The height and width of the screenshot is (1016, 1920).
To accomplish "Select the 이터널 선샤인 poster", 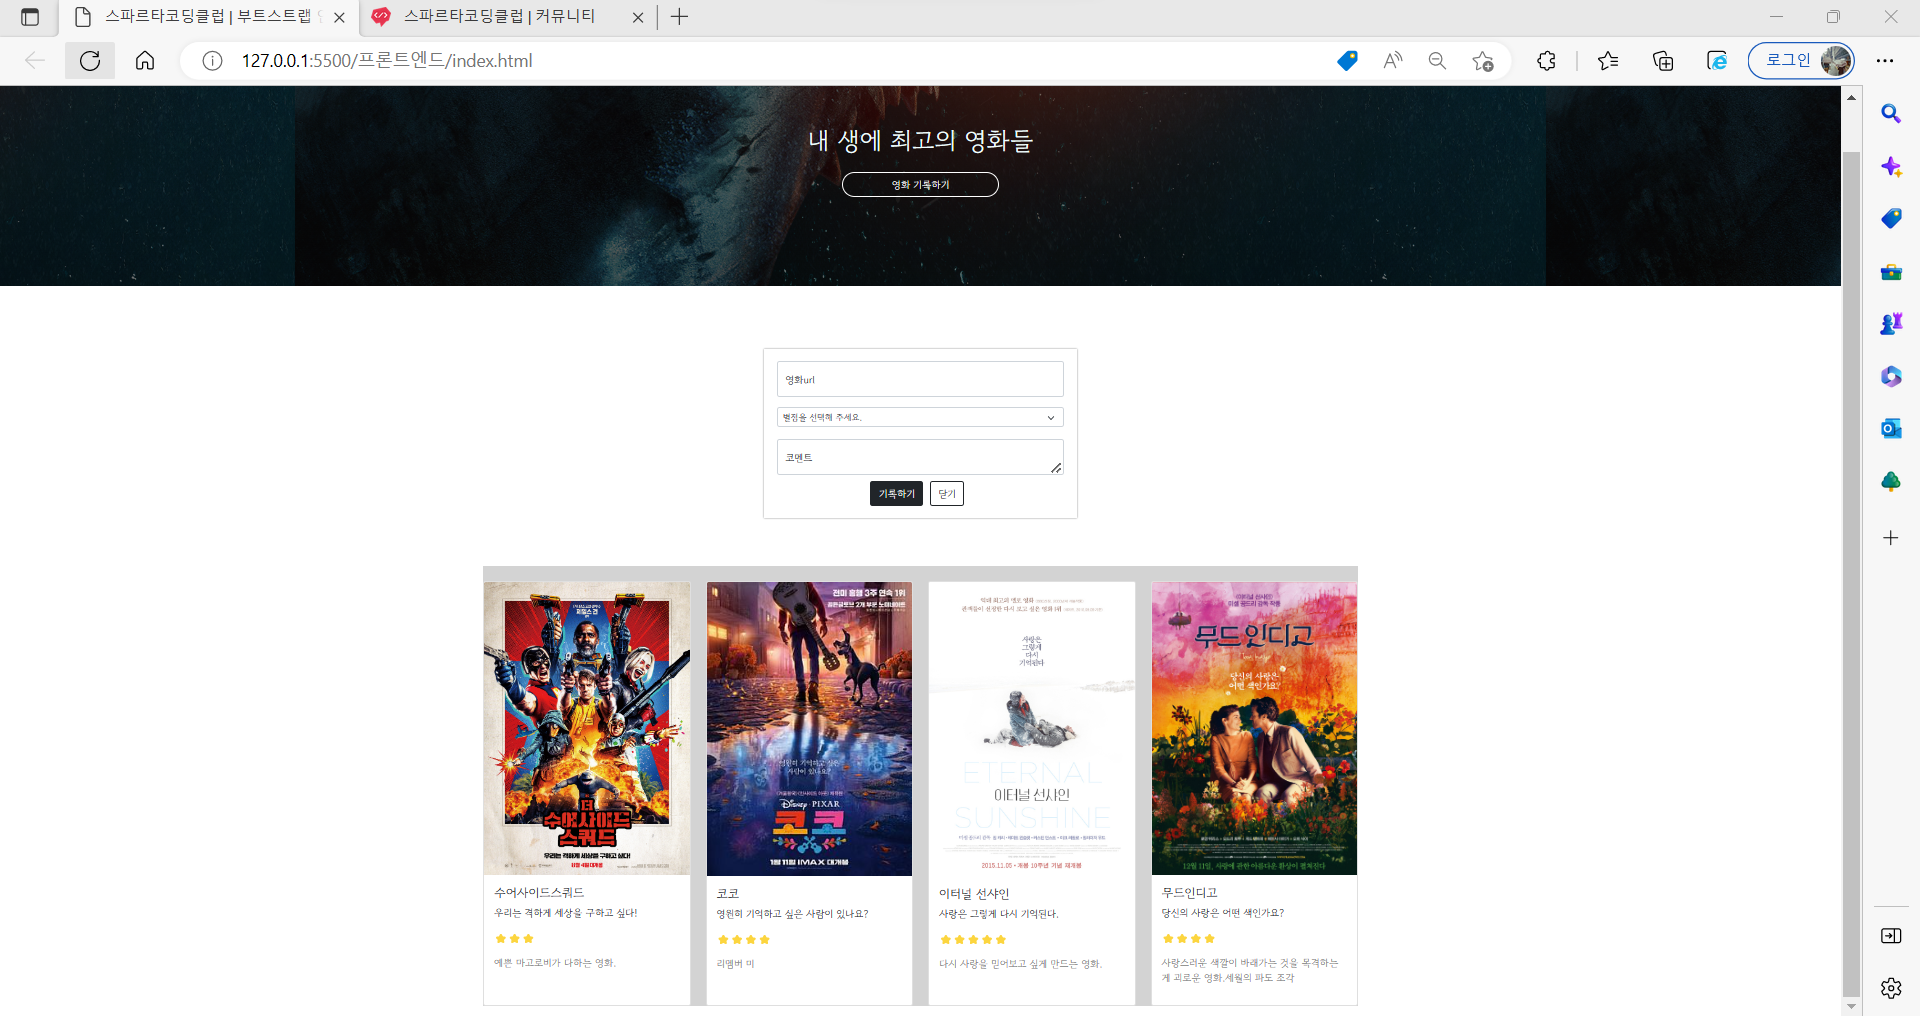I will tap(1032, 729).
